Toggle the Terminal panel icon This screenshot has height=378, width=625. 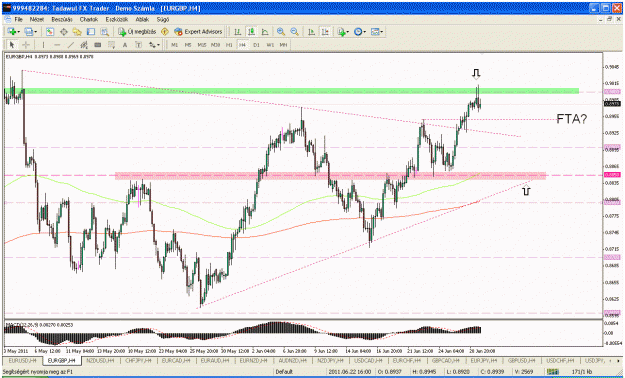point(91,32)
